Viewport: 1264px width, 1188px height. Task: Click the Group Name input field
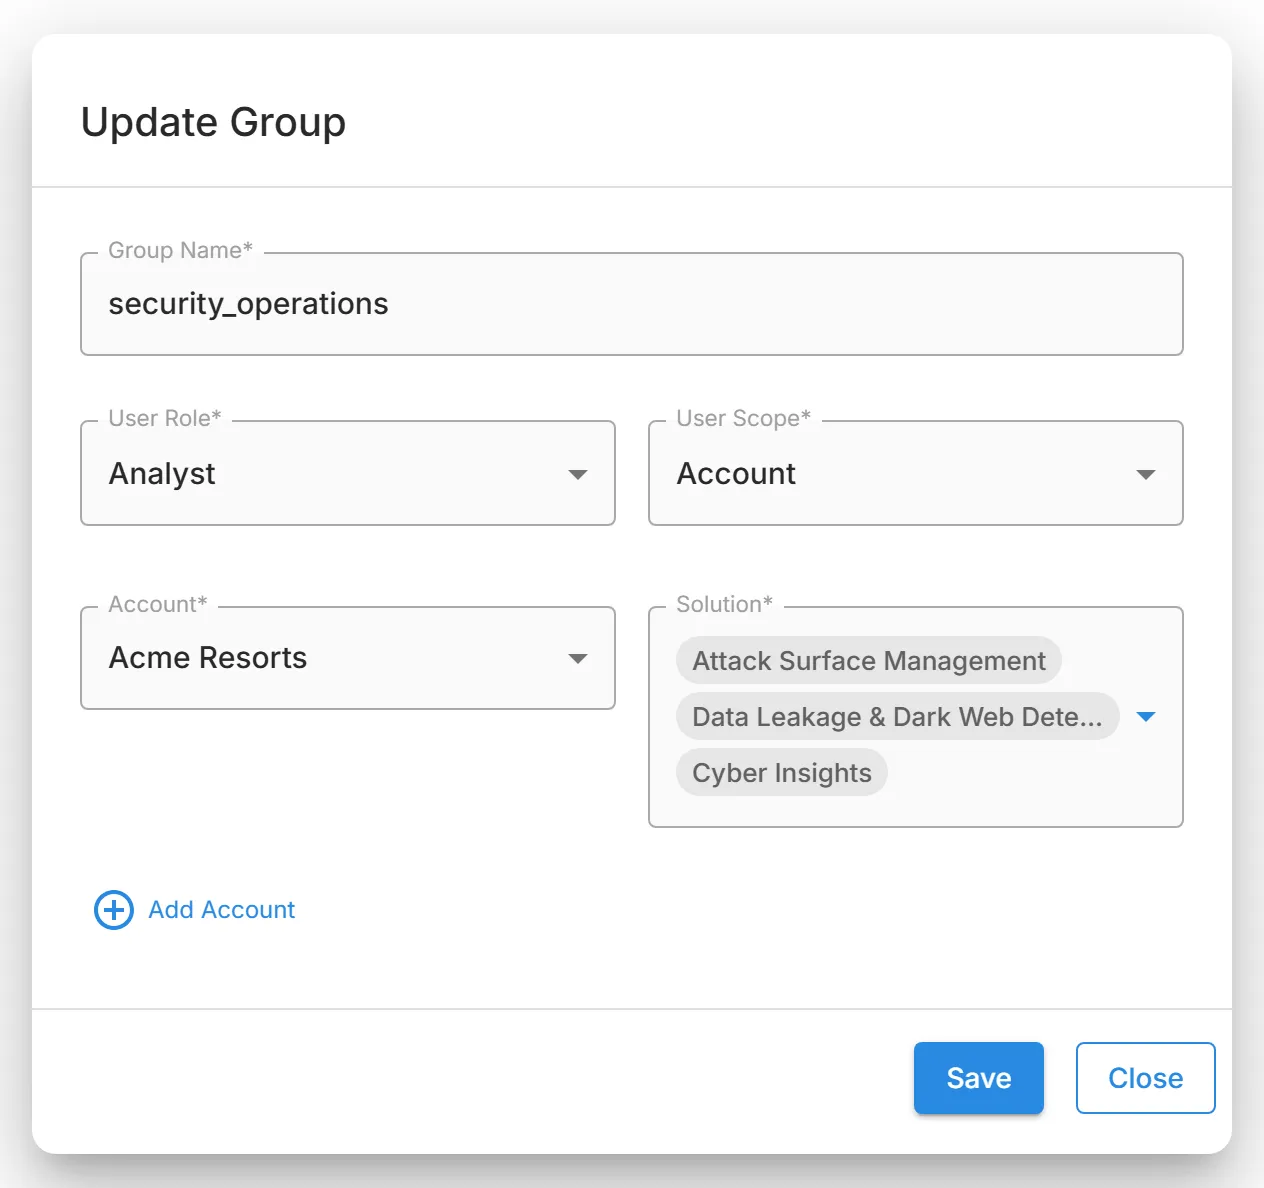(632, 304)
